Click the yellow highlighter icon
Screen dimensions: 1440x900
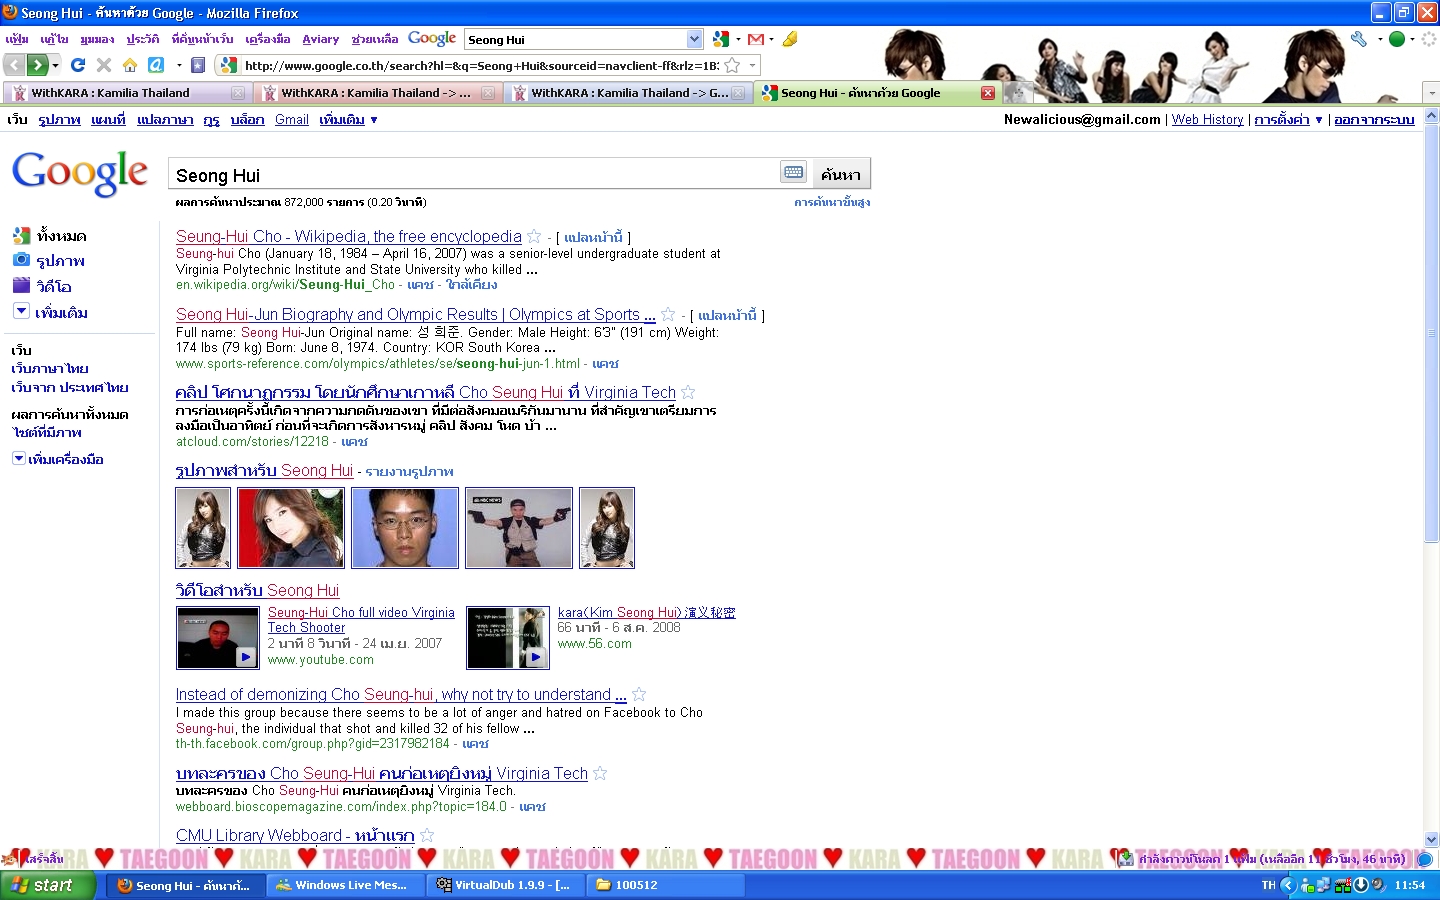[790, 39]
